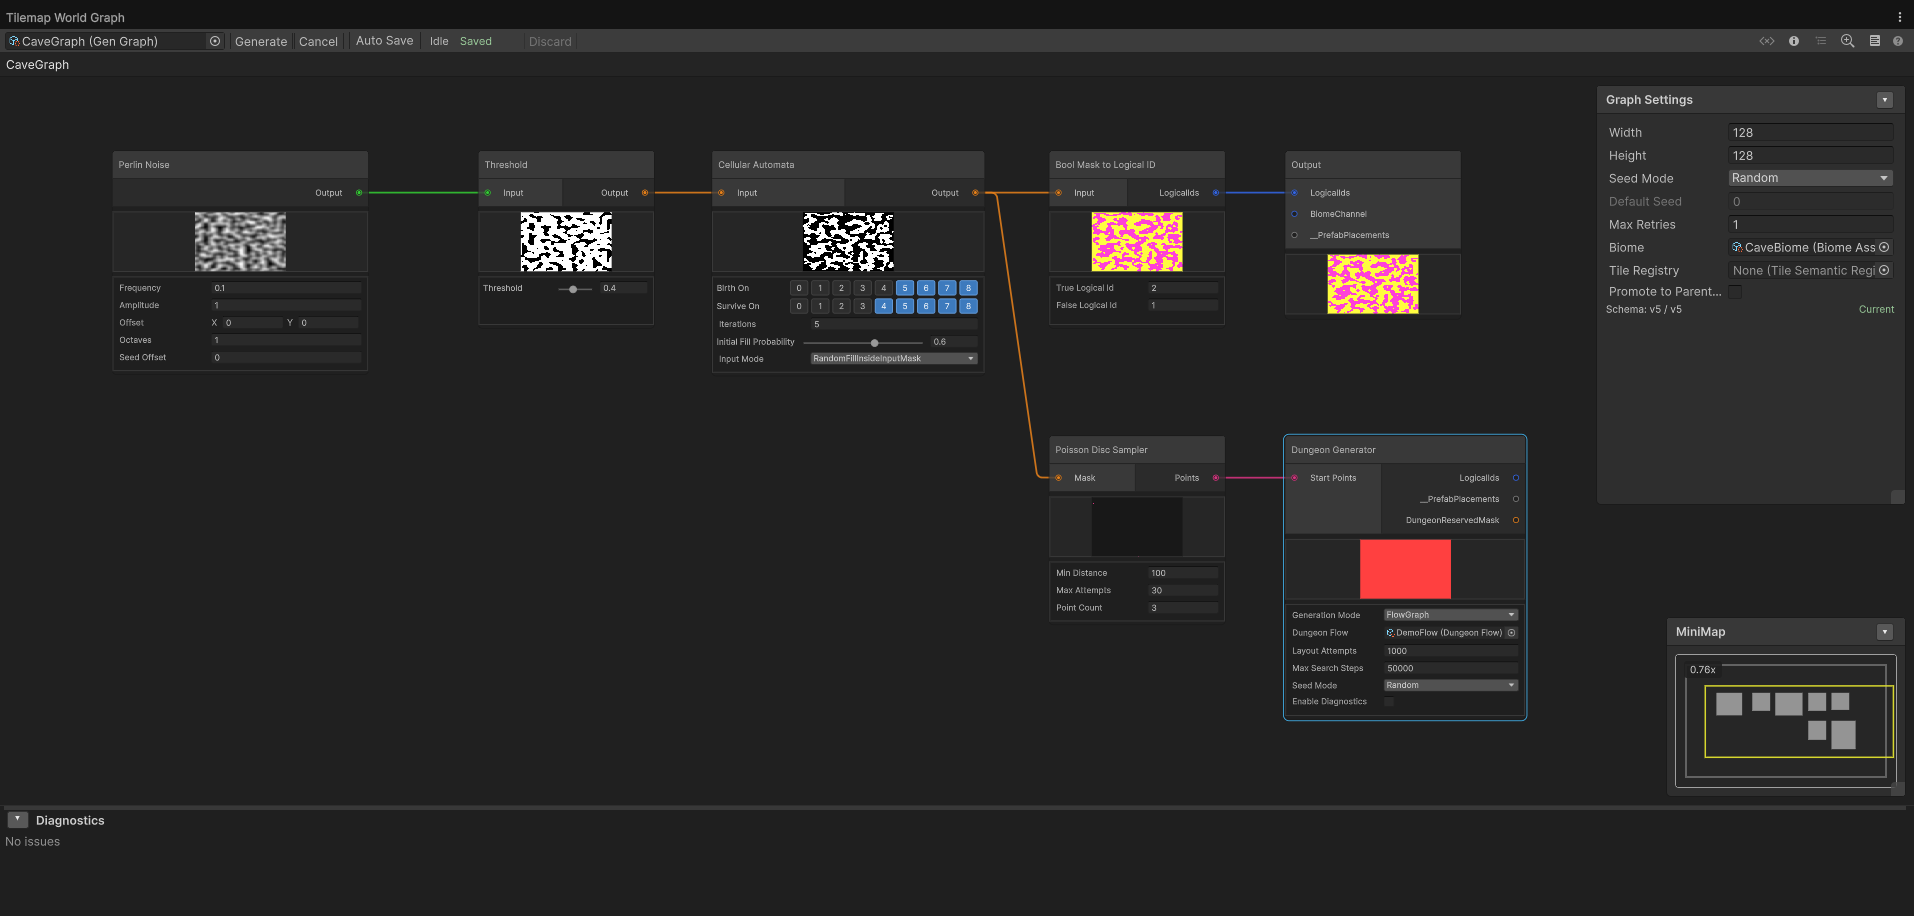This screenshot has height=916, width=1914.
Task: Click the CaveGraph breadcrumb
Action: pos(38,64)
